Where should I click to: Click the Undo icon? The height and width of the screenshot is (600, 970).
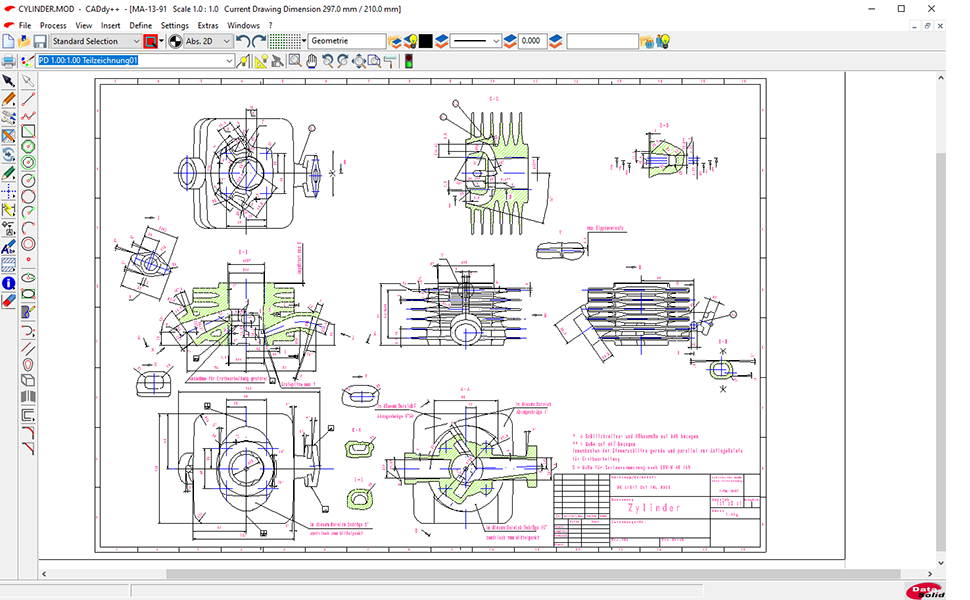pos(245,41)
